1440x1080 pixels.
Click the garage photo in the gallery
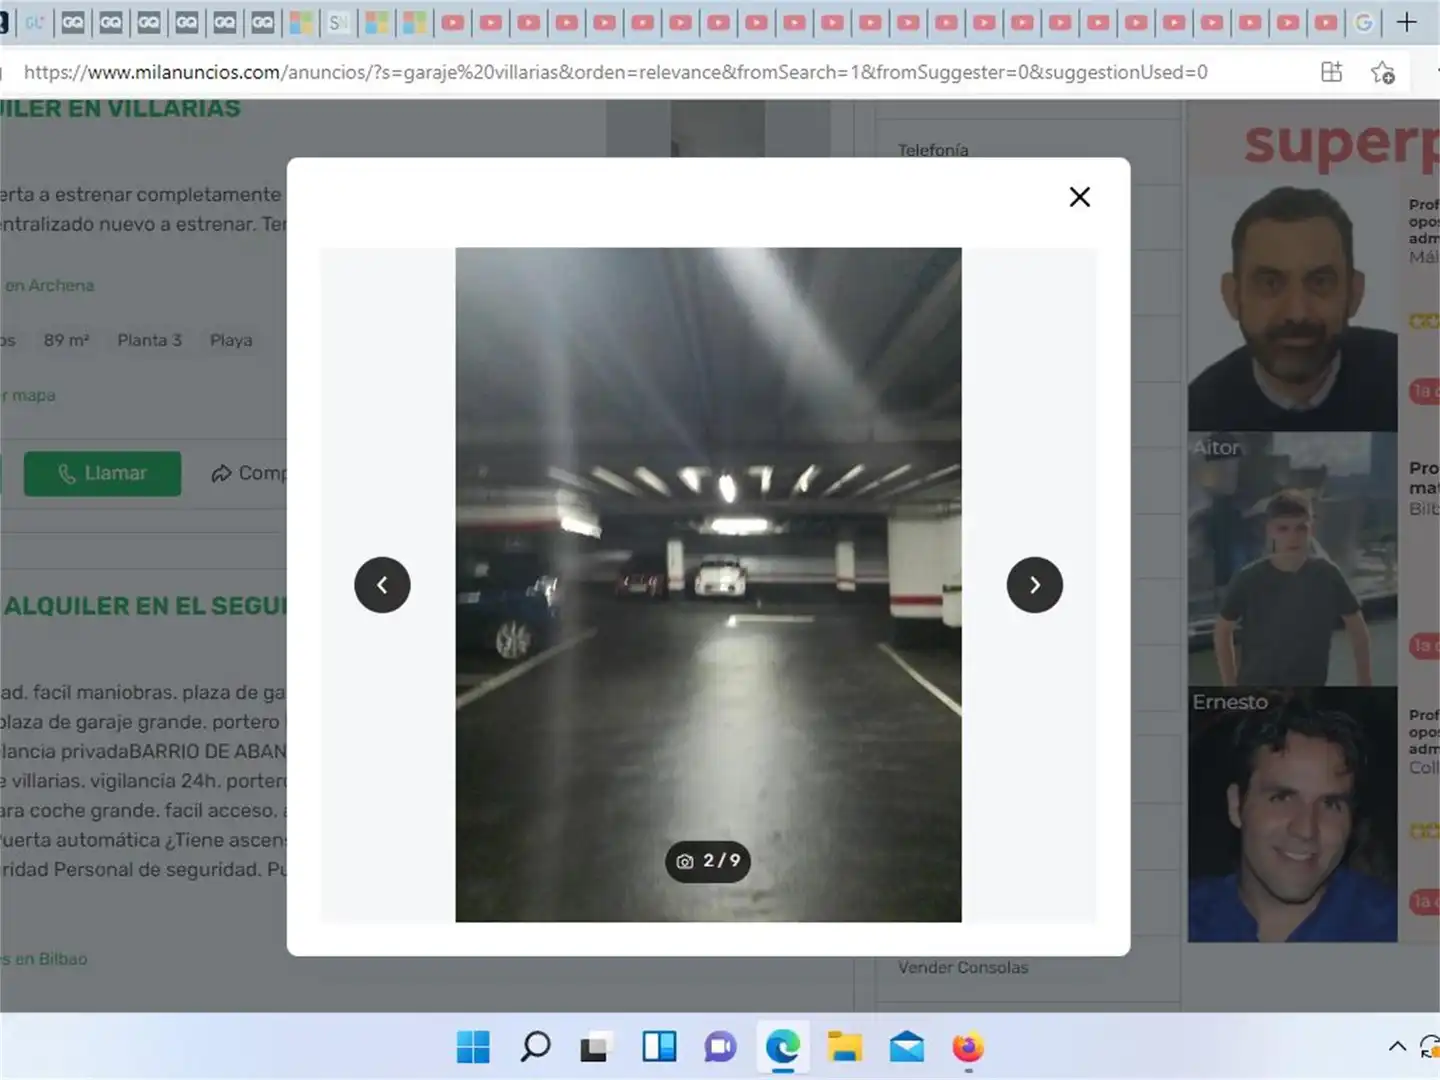click(708, 585)
